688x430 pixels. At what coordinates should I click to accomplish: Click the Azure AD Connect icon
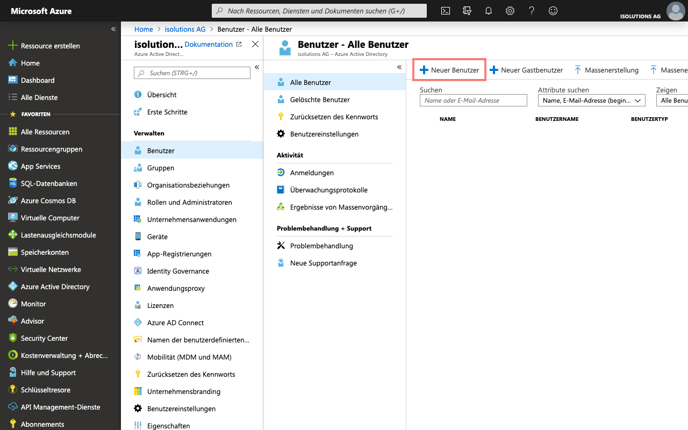138,322
